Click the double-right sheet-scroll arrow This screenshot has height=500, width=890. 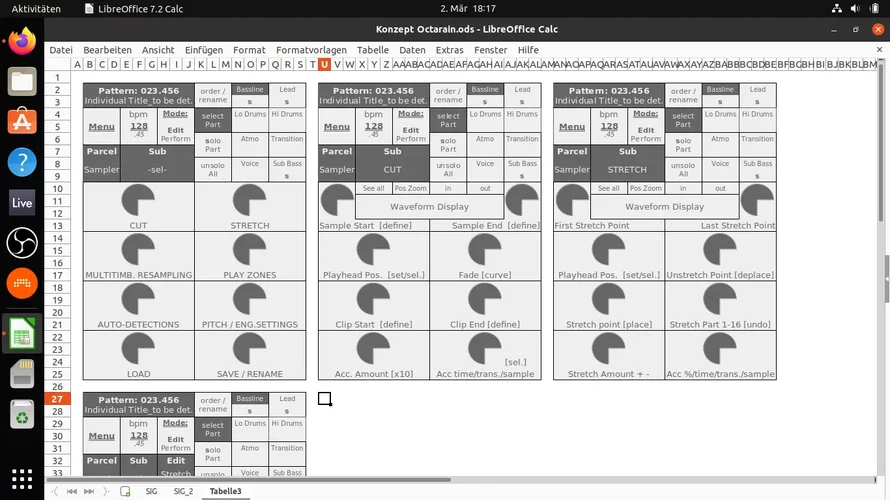coord(89,491)
